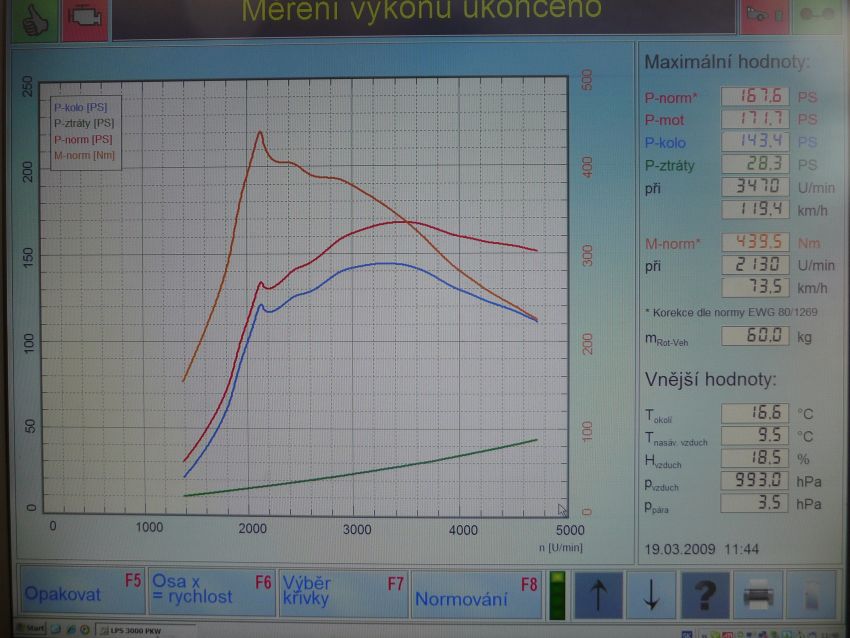The height and width of the screenshot is (638, 850).
Task: Click the M-norm* label
Action: click(x=673, y=243)
